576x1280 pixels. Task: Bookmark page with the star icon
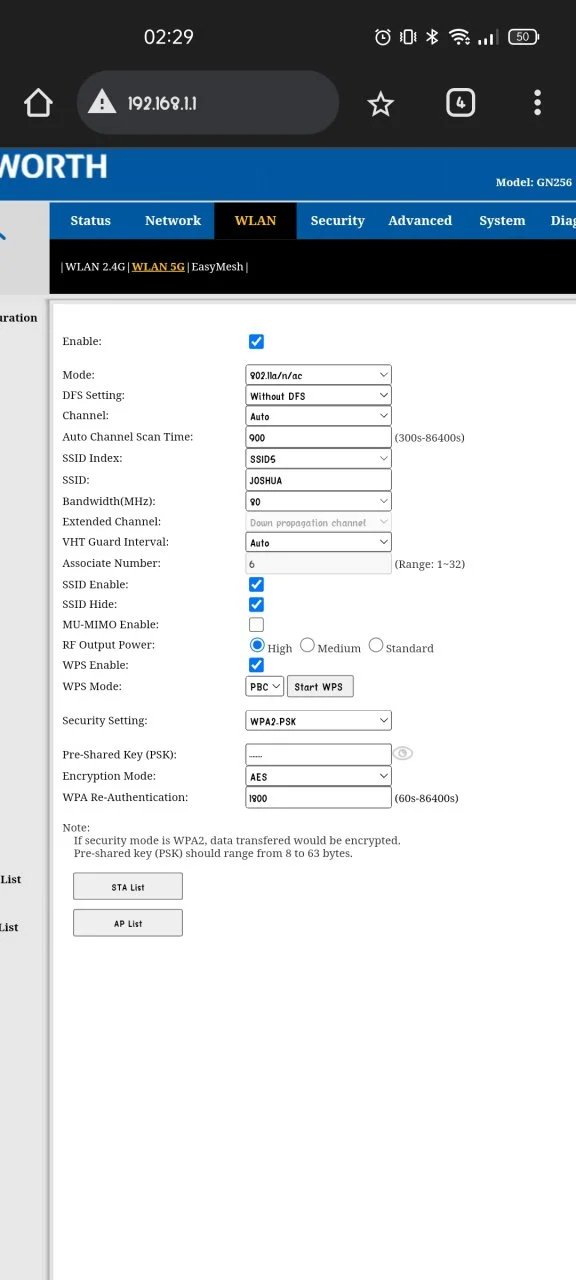pos(380,103)
